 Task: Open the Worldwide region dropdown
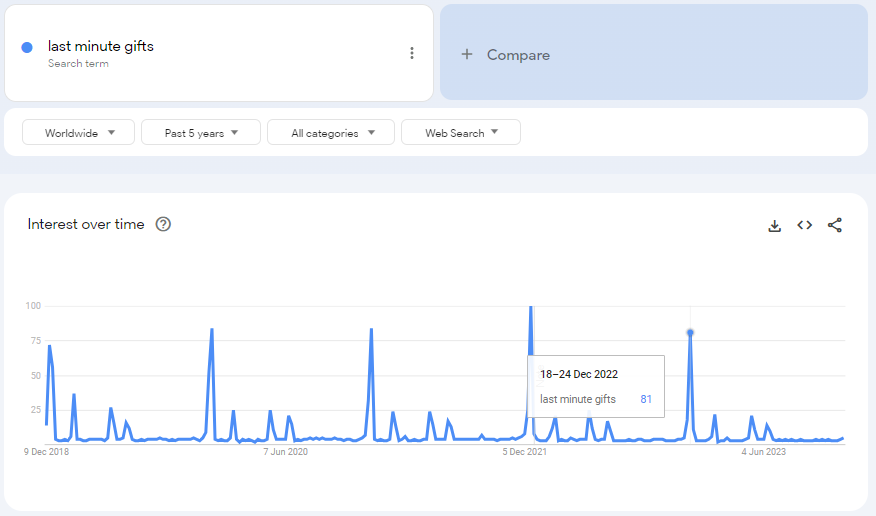click(78, 133)
